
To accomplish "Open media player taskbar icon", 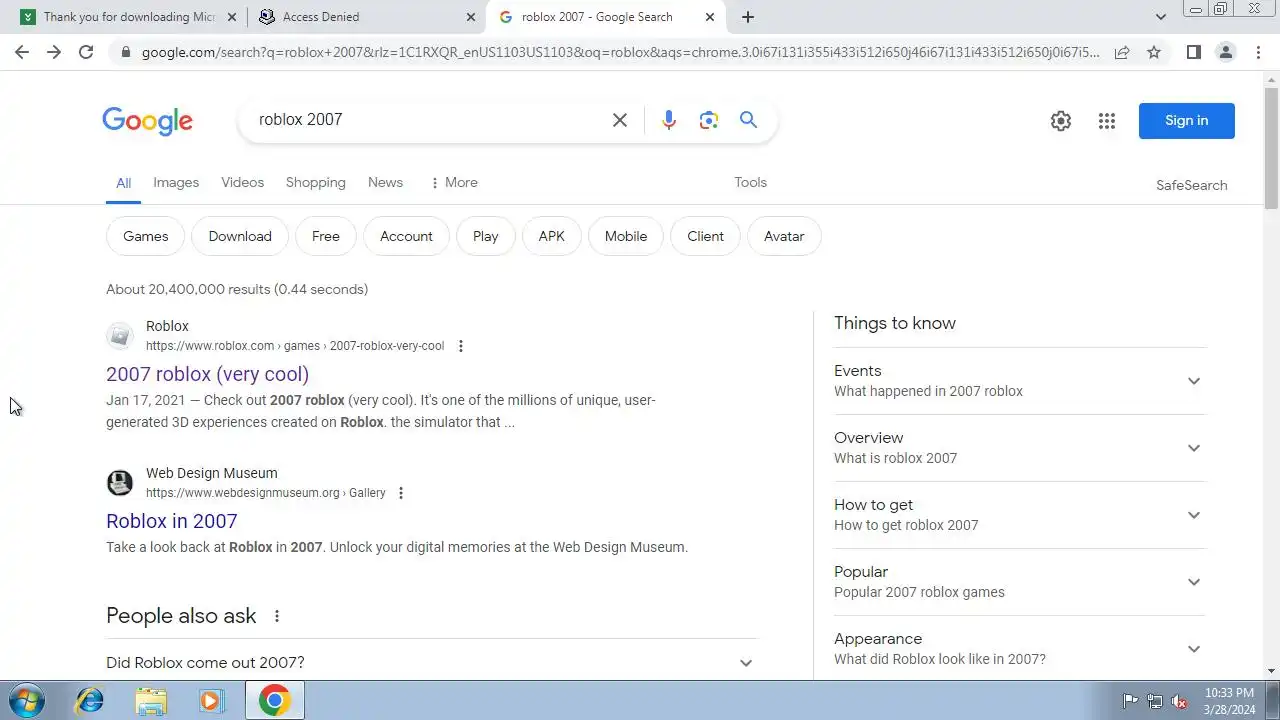I will pos(211,700).
